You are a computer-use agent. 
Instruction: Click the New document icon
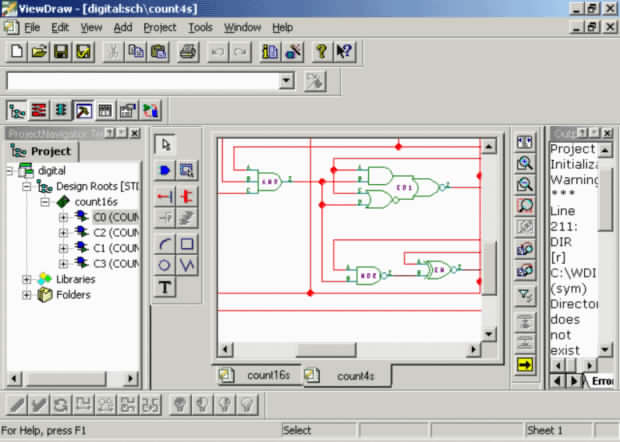click(x=17, y=52)
